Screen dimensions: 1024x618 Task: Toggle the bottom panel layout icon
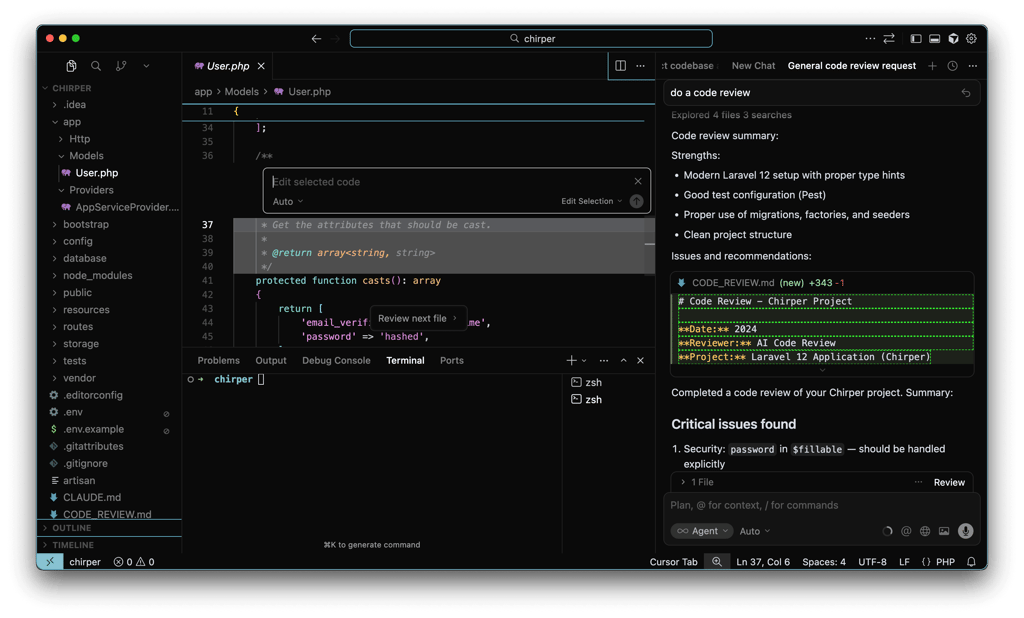pyautogui.click(x=935, y=39)
